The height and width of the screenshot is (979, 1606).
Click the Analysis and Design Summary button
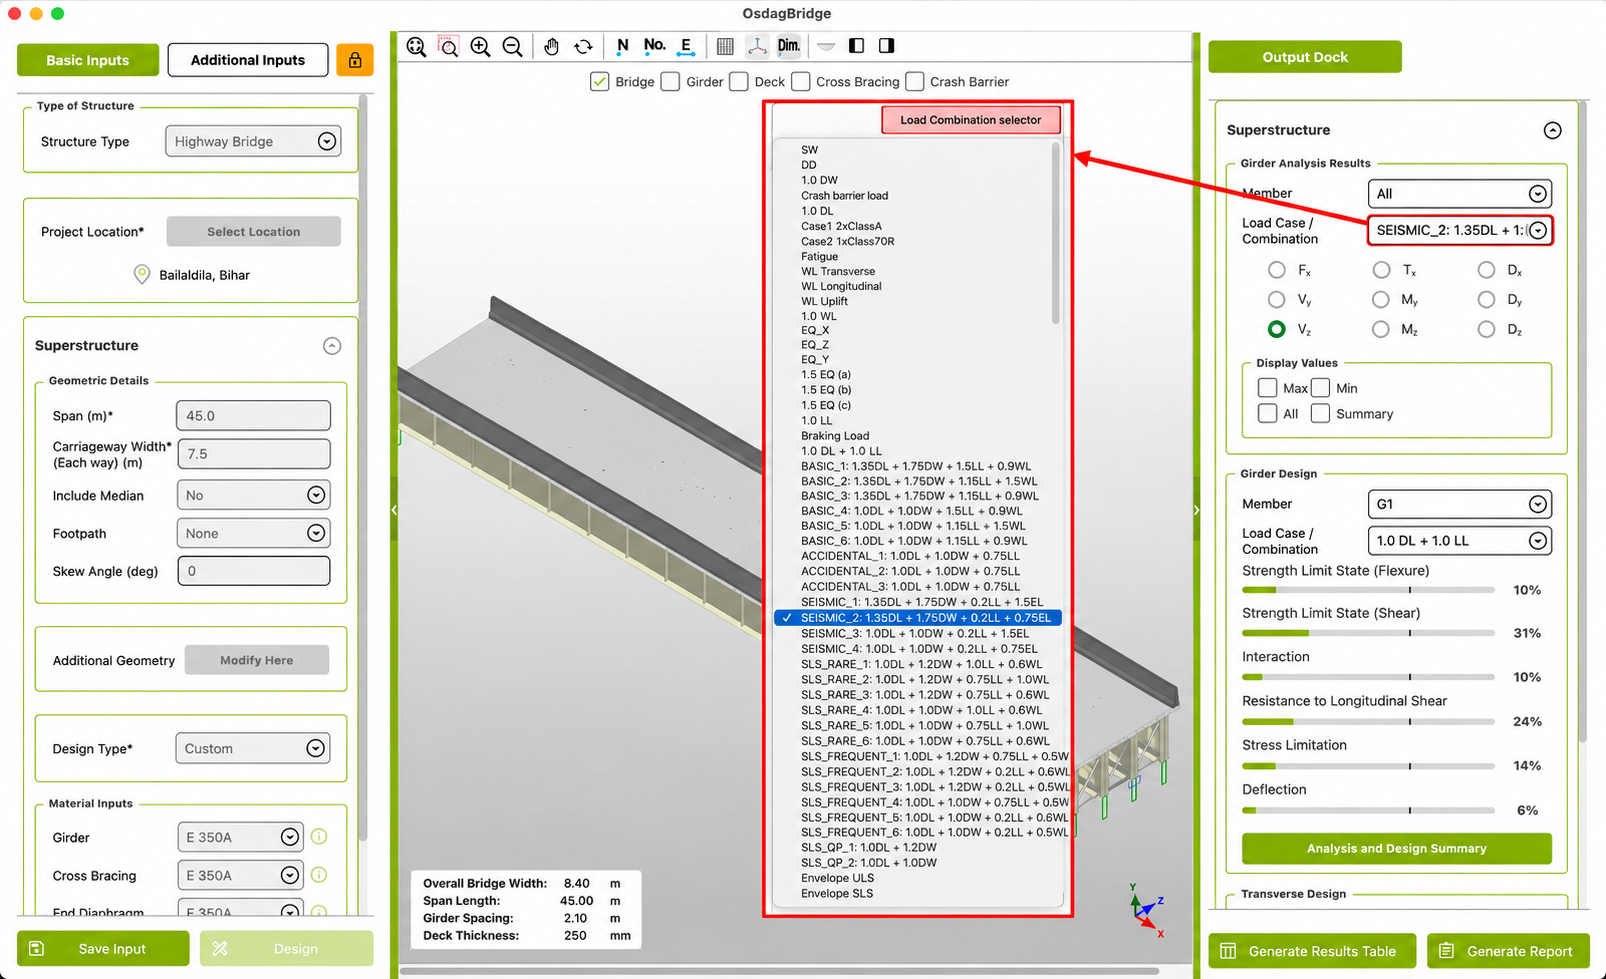[x=1397, y=849]
